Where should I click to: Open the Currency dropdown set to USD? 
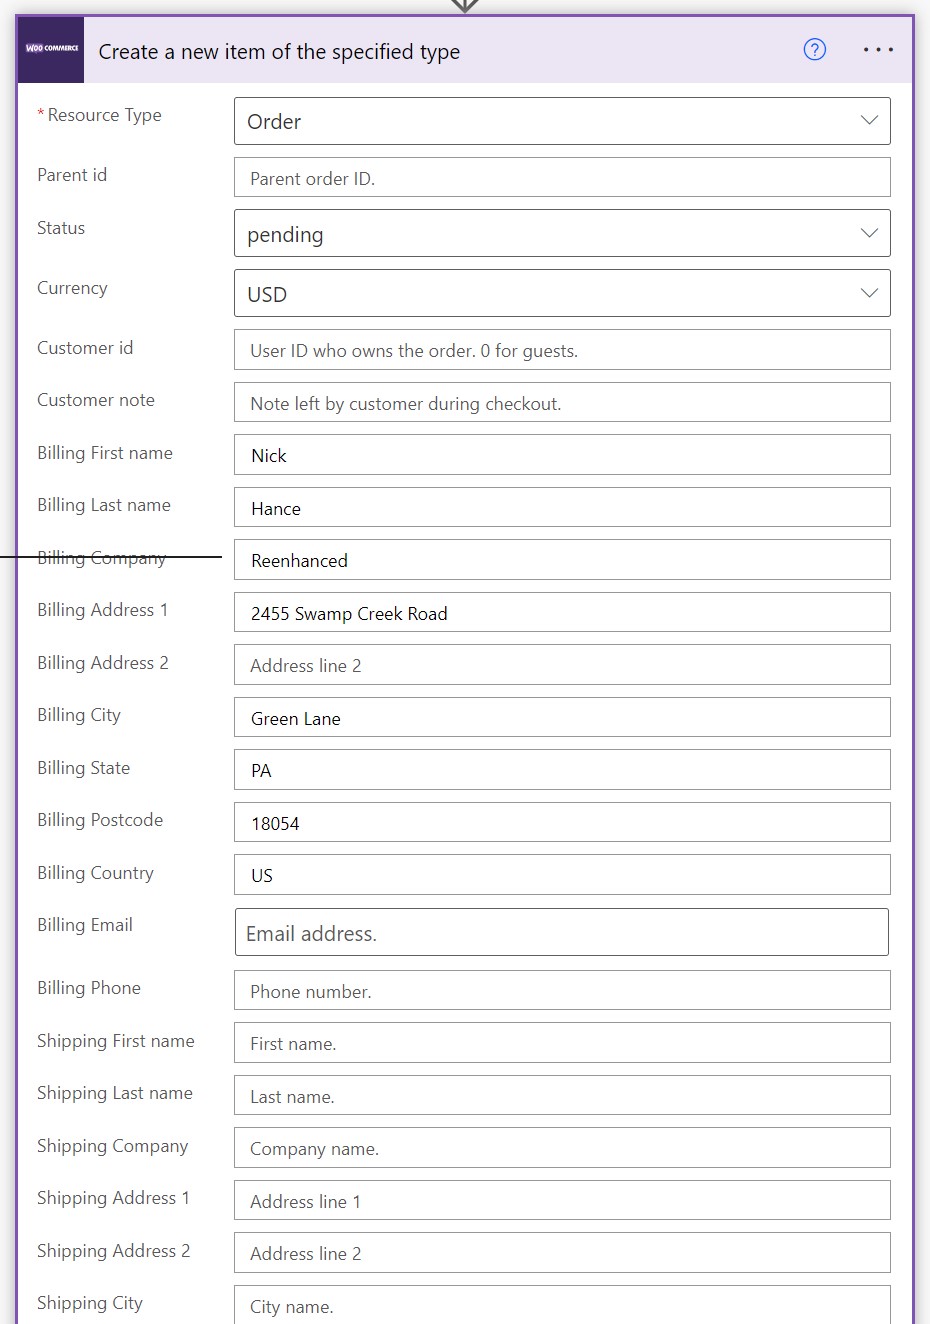(x=561, y=293)
